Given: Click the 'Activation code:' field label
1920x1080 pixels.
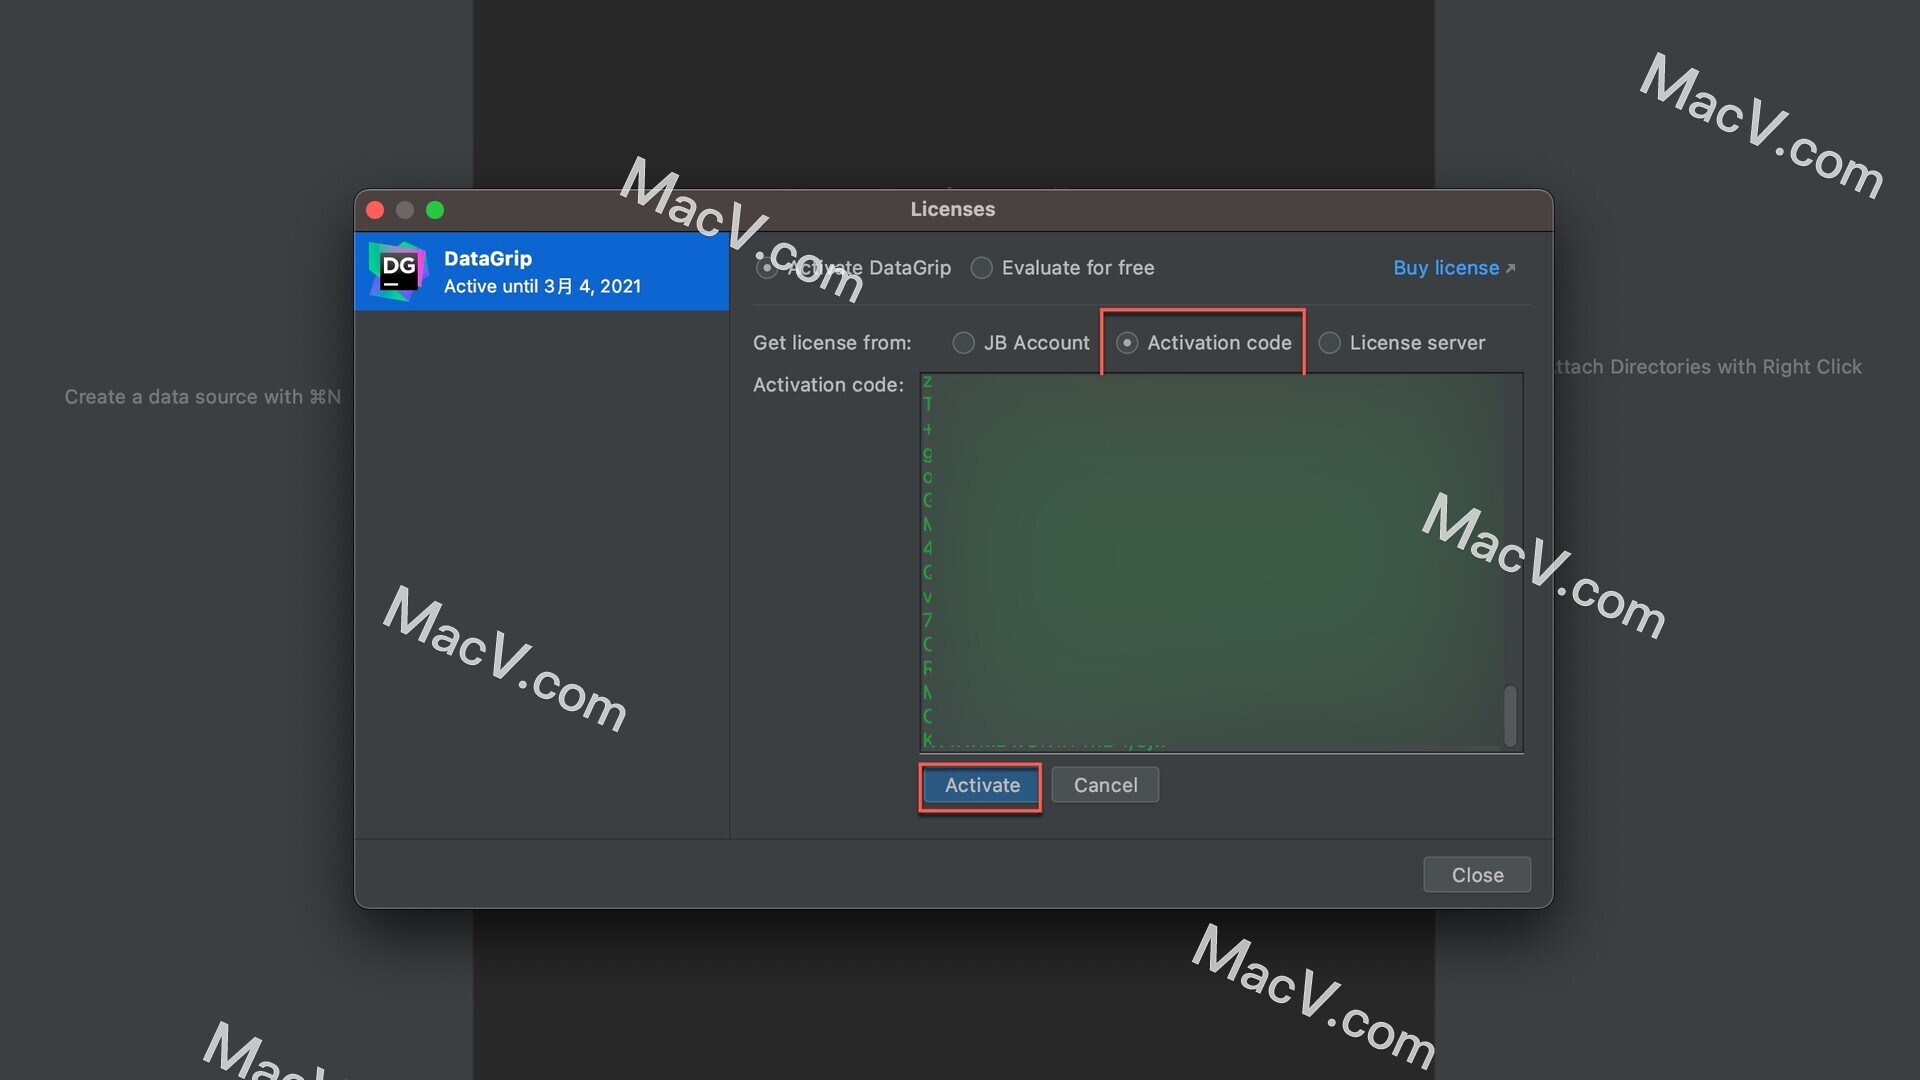Looking at the screenshot, I should point(828,385).
